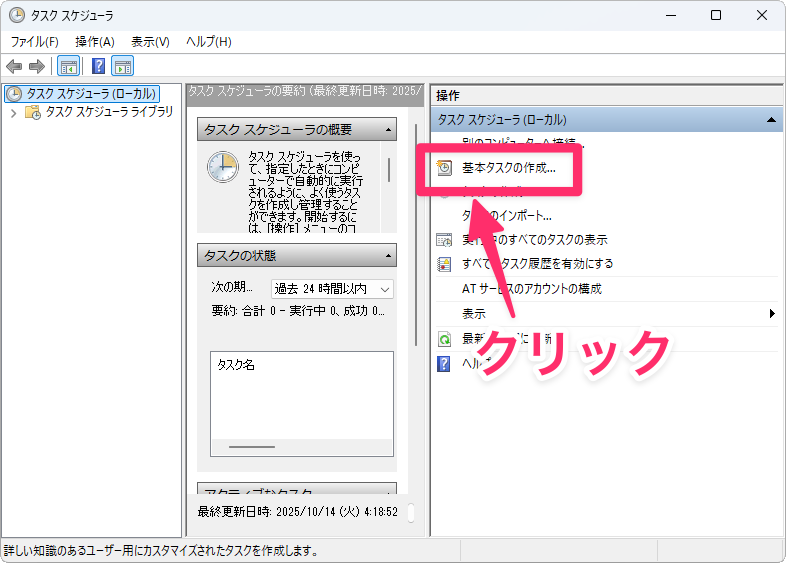The height and width of the screenshot is (563, 786).
Task: Collapse the タスク スケジューラの概要 section
Action: [386, 131]
